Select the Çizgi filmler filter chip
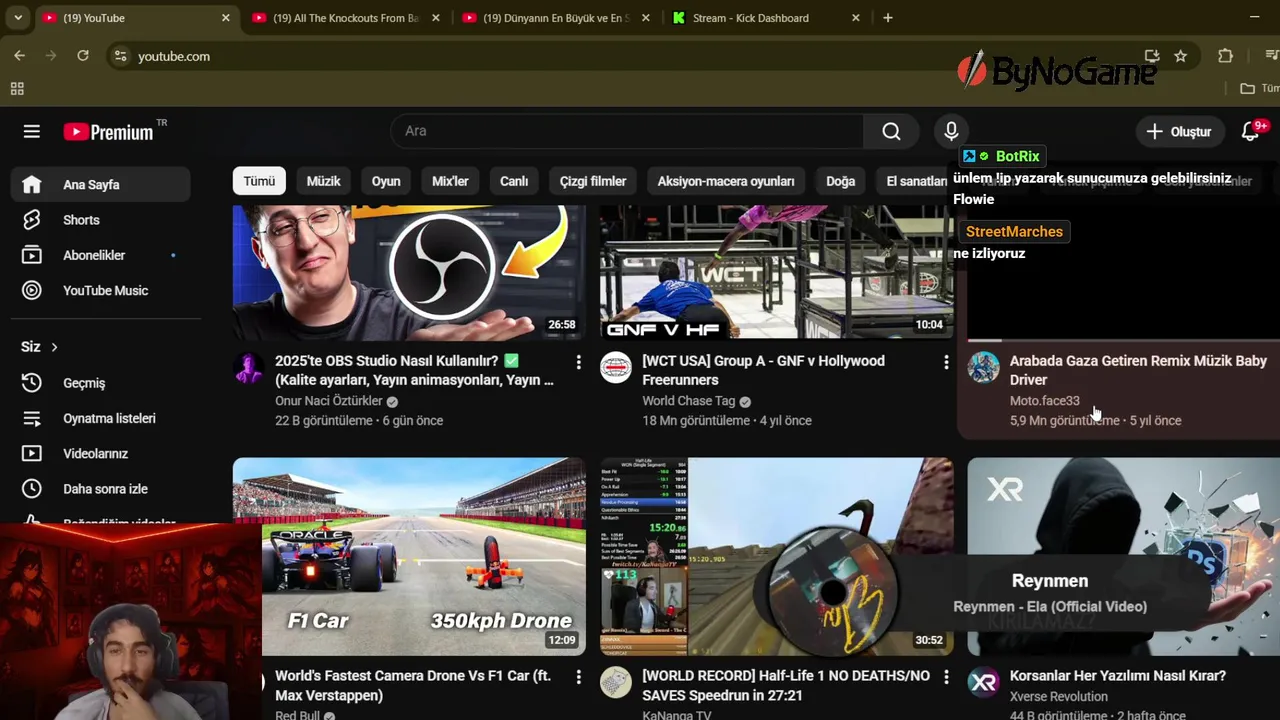Viewport: 1280px width, 720px height. [x=593, y=181]
